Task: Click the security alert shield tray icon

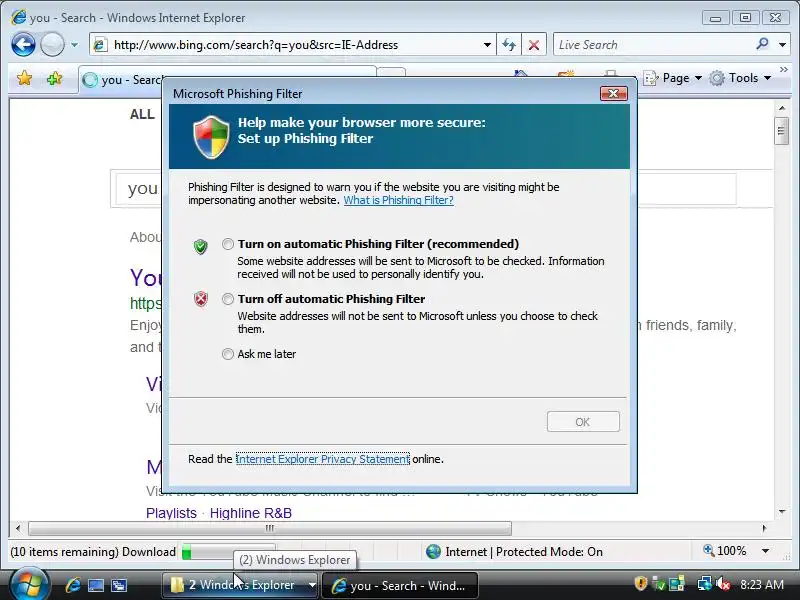Action: coord(640,583)
